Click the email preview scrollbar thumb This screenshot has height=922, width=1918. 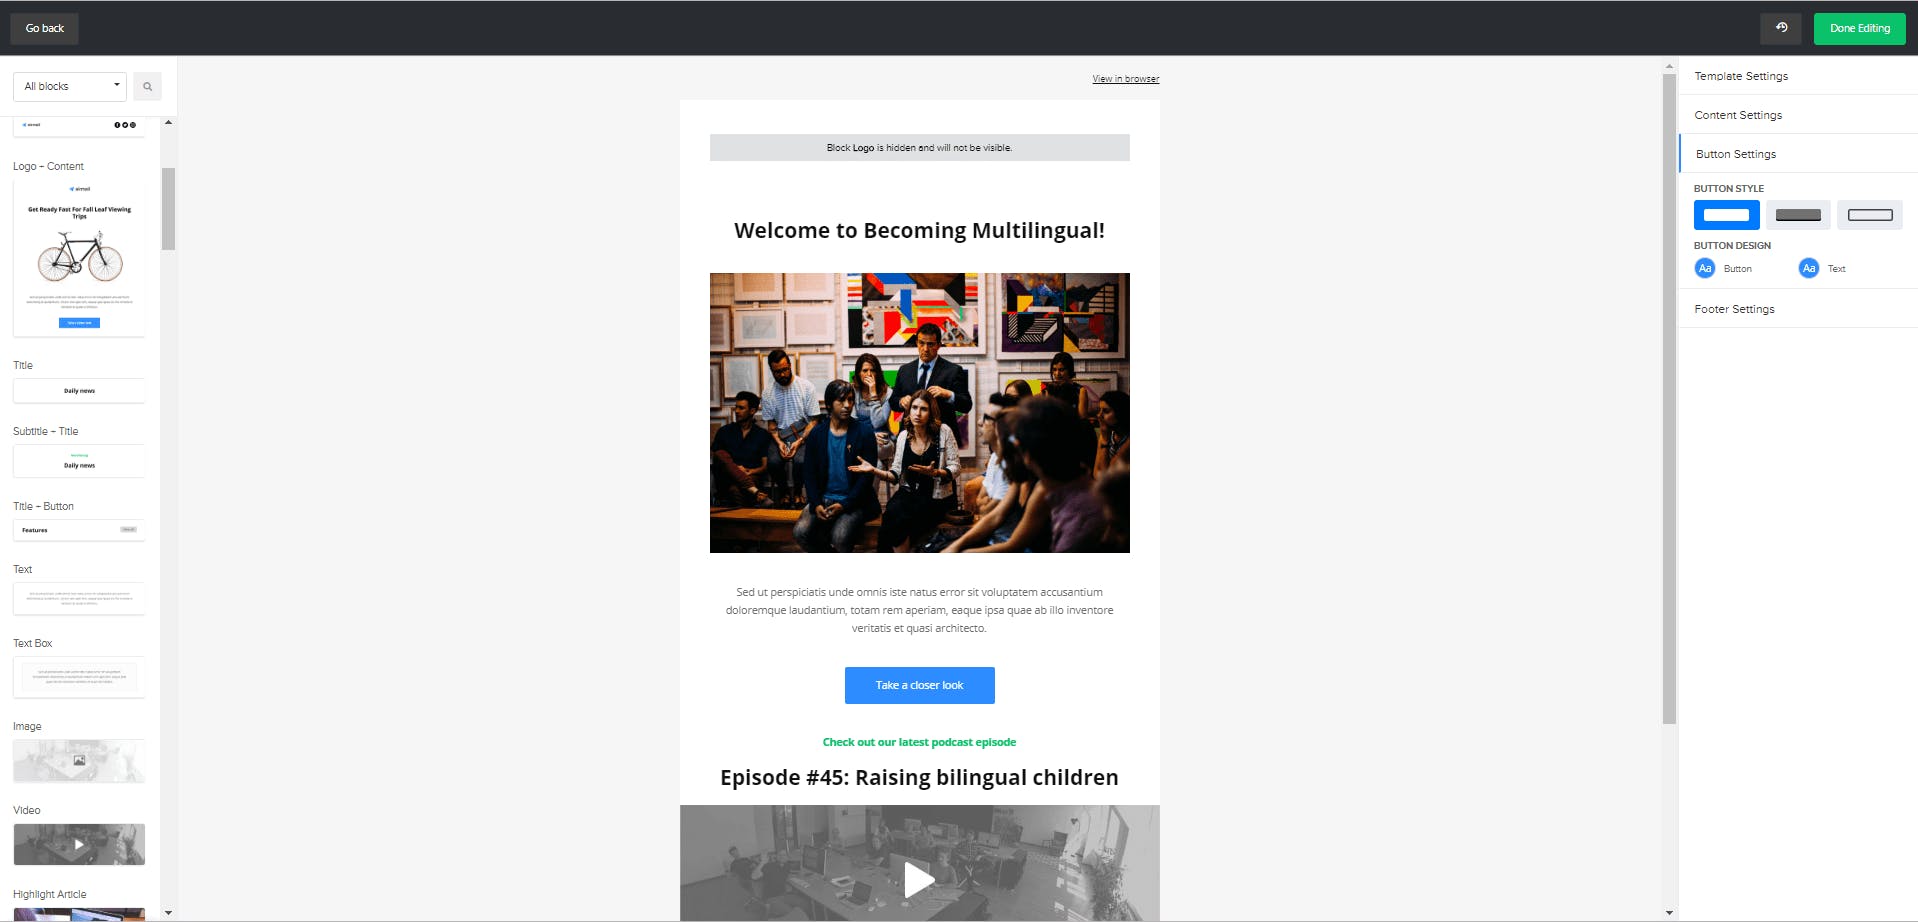[1669, 398]
